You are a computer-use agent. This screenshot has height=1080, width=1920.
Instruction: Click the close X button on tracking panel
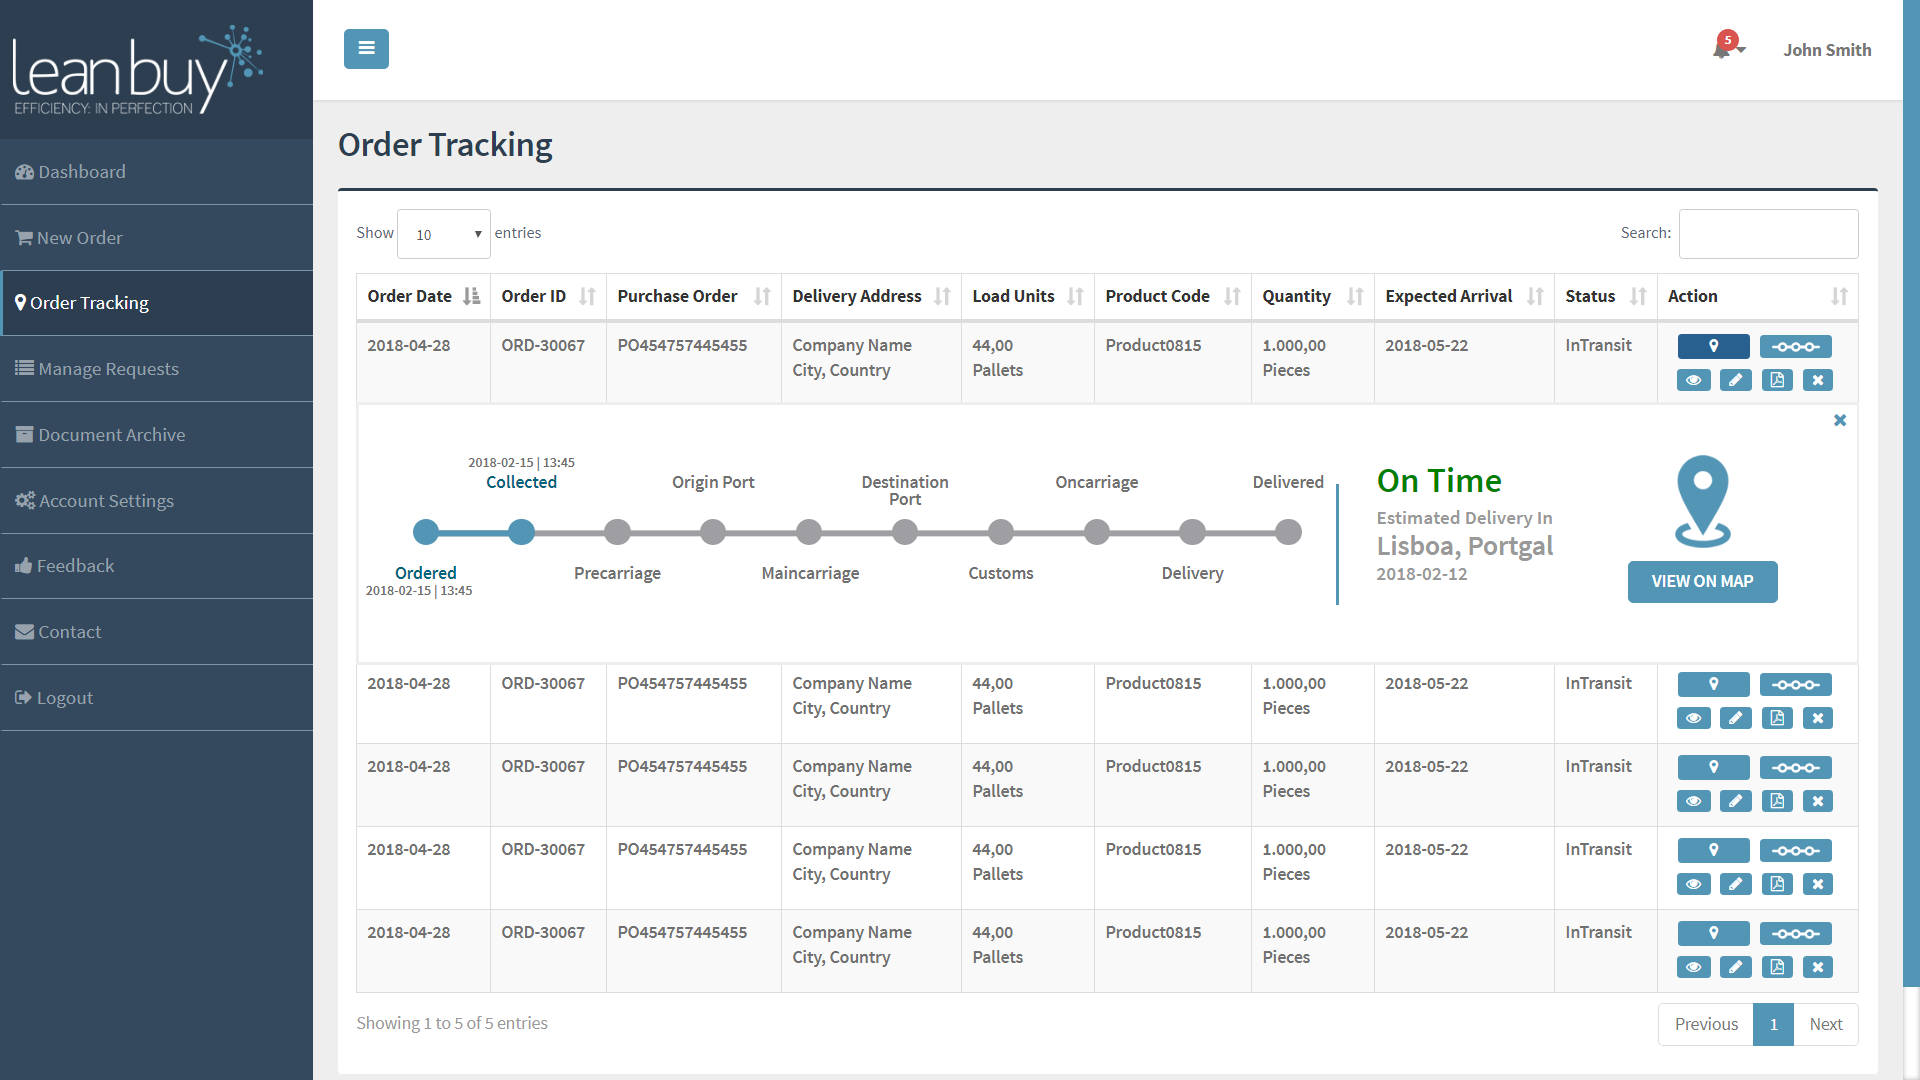1840,419
